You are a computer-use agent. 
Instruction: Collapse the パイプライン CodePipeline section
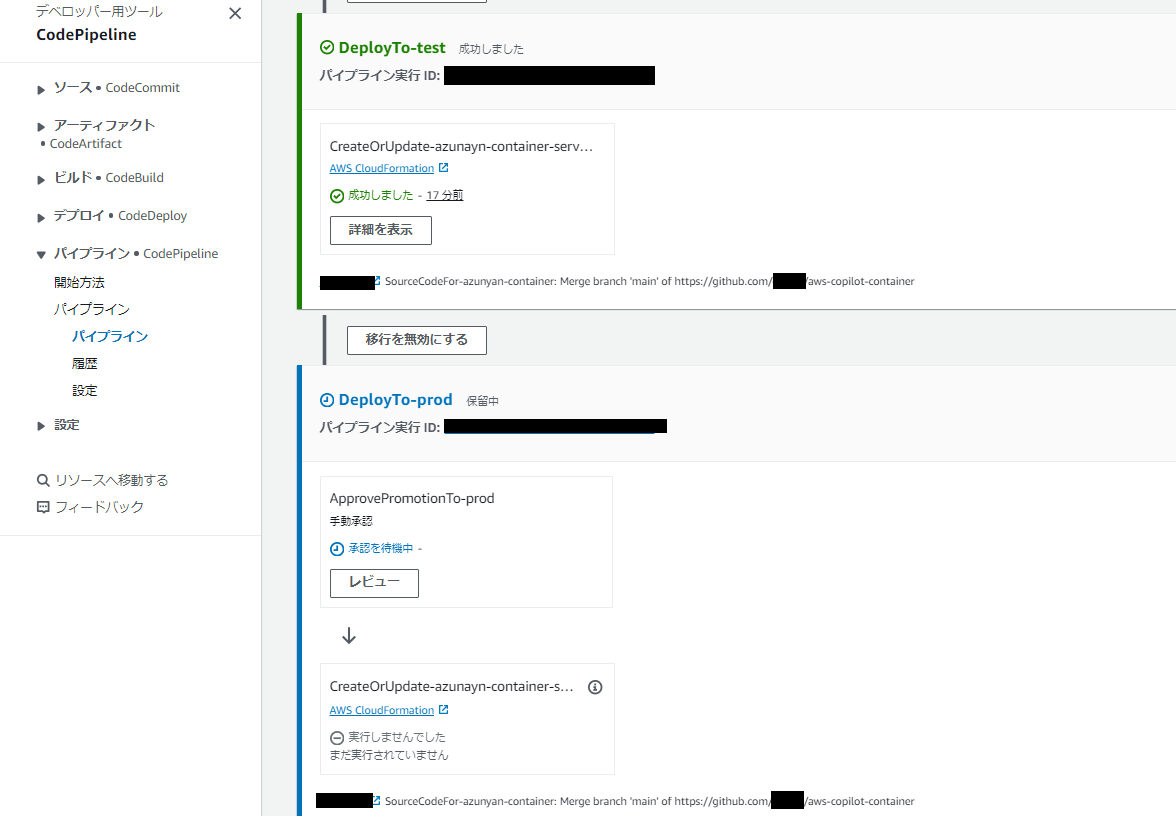click(41, 255)
